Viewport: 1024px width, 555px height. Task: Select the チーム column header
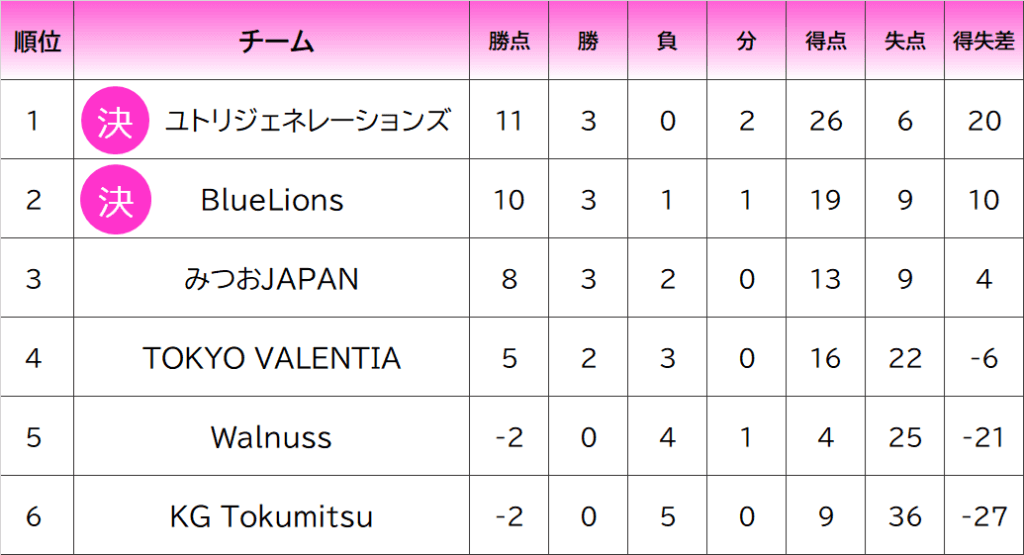276,41
